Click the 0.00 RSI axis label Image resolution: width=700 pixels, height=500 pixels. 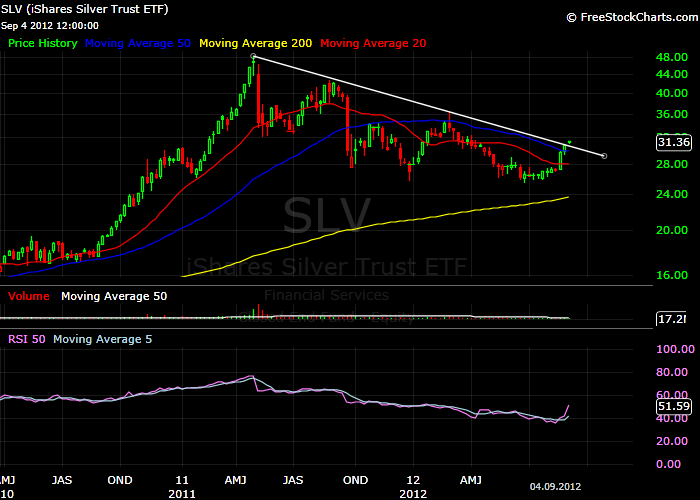click(x=668, y=464)
